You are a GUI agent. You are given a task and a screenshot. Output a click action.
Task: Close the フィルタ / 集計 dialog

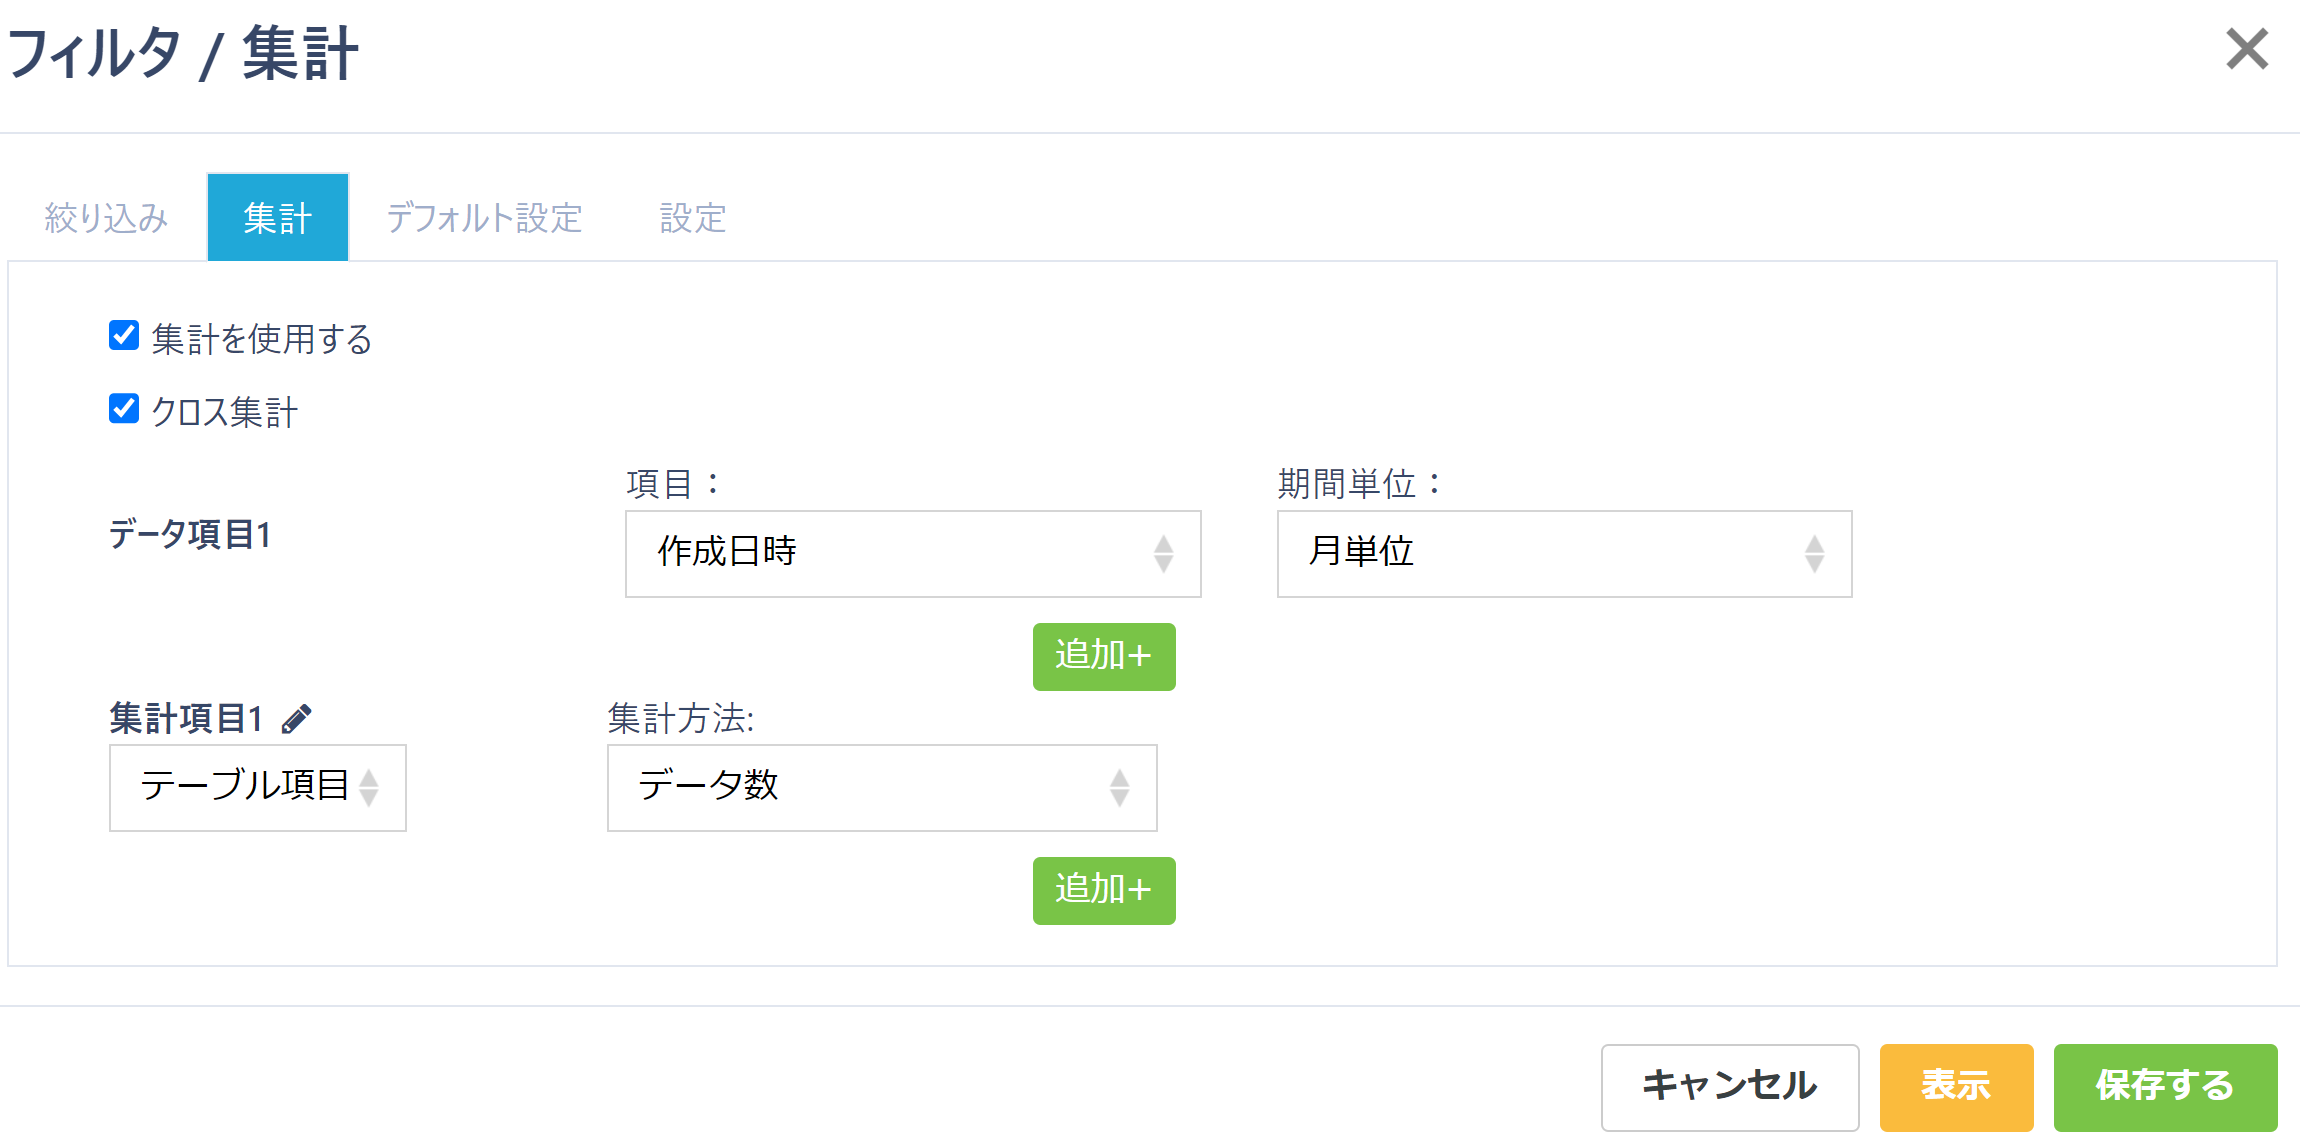click(2246, 49)
